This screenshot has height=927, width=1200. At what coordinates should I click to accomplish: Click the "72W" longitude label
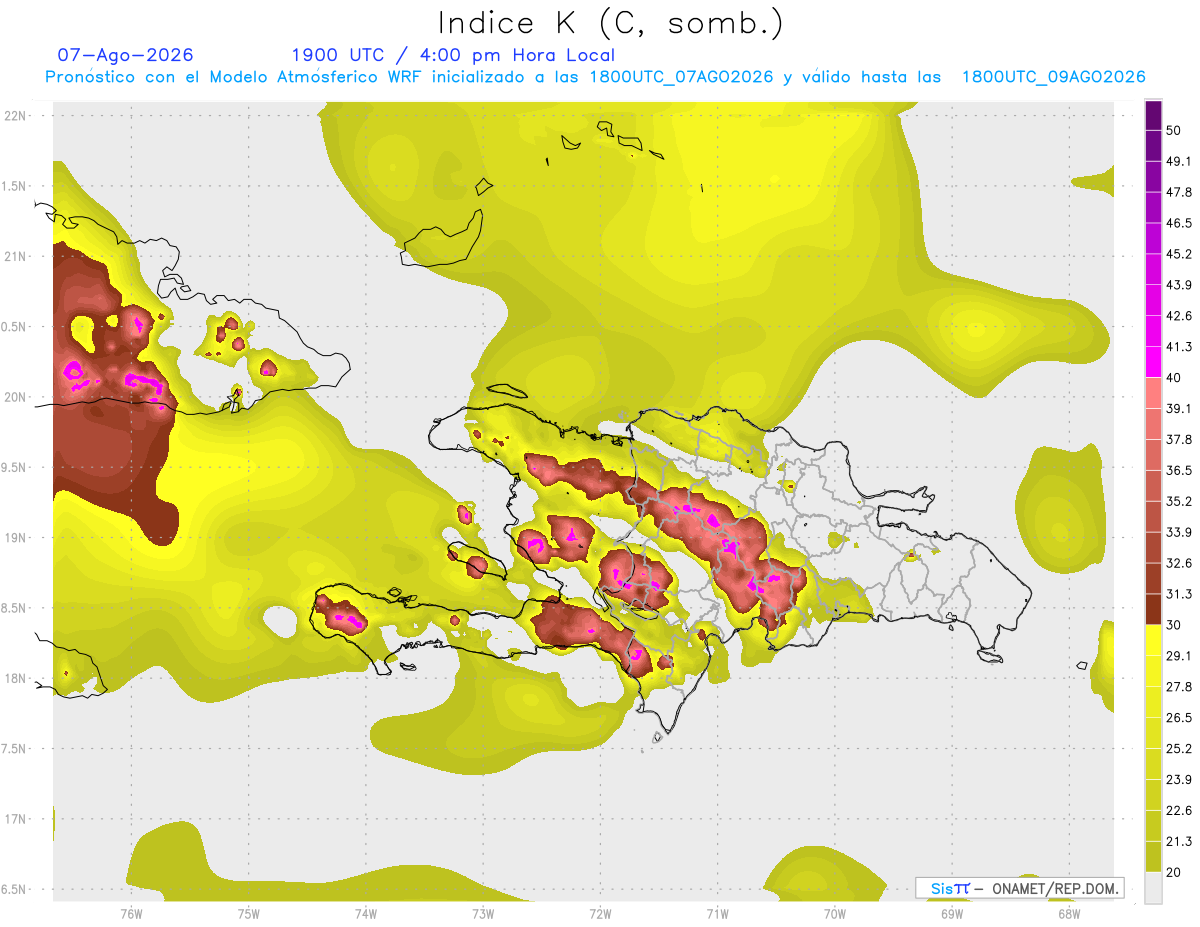click(600, 913)
